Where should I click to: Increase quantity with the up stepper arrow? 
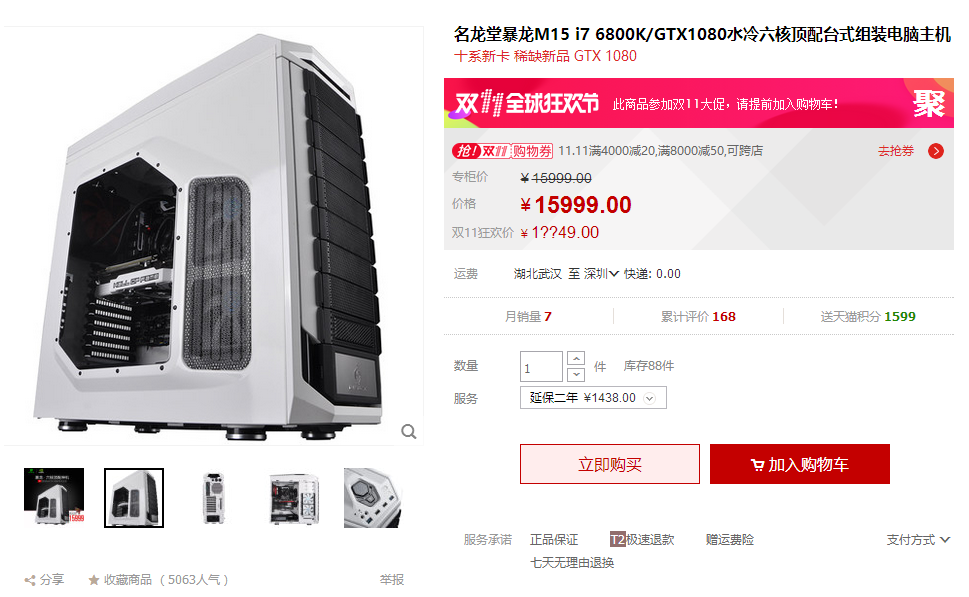point(575,358)
